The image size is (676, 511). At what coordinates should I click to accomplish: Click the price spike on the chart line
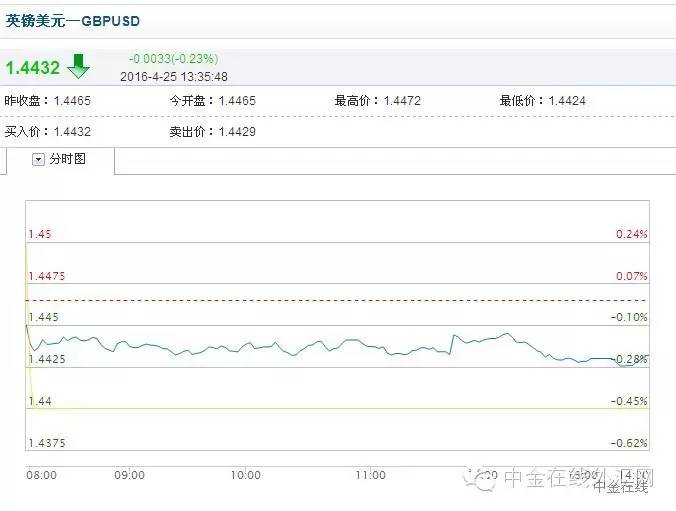(x=453, y=336)
